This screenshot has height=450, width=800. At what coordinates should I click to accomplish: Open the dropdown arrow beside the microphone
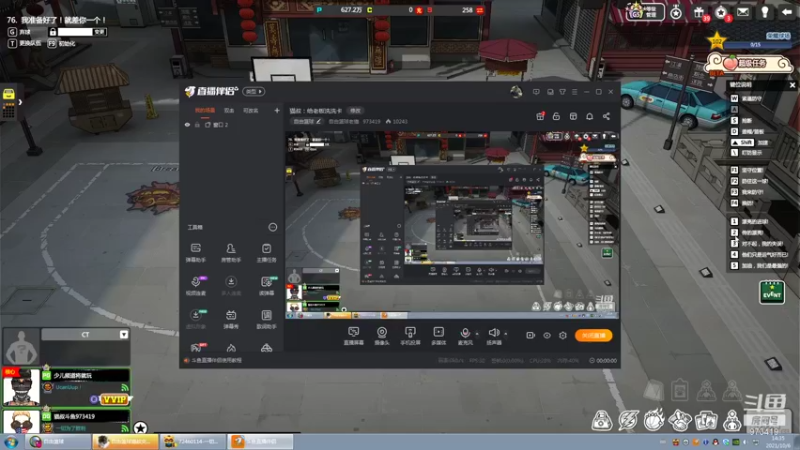(x=477, y=334)
